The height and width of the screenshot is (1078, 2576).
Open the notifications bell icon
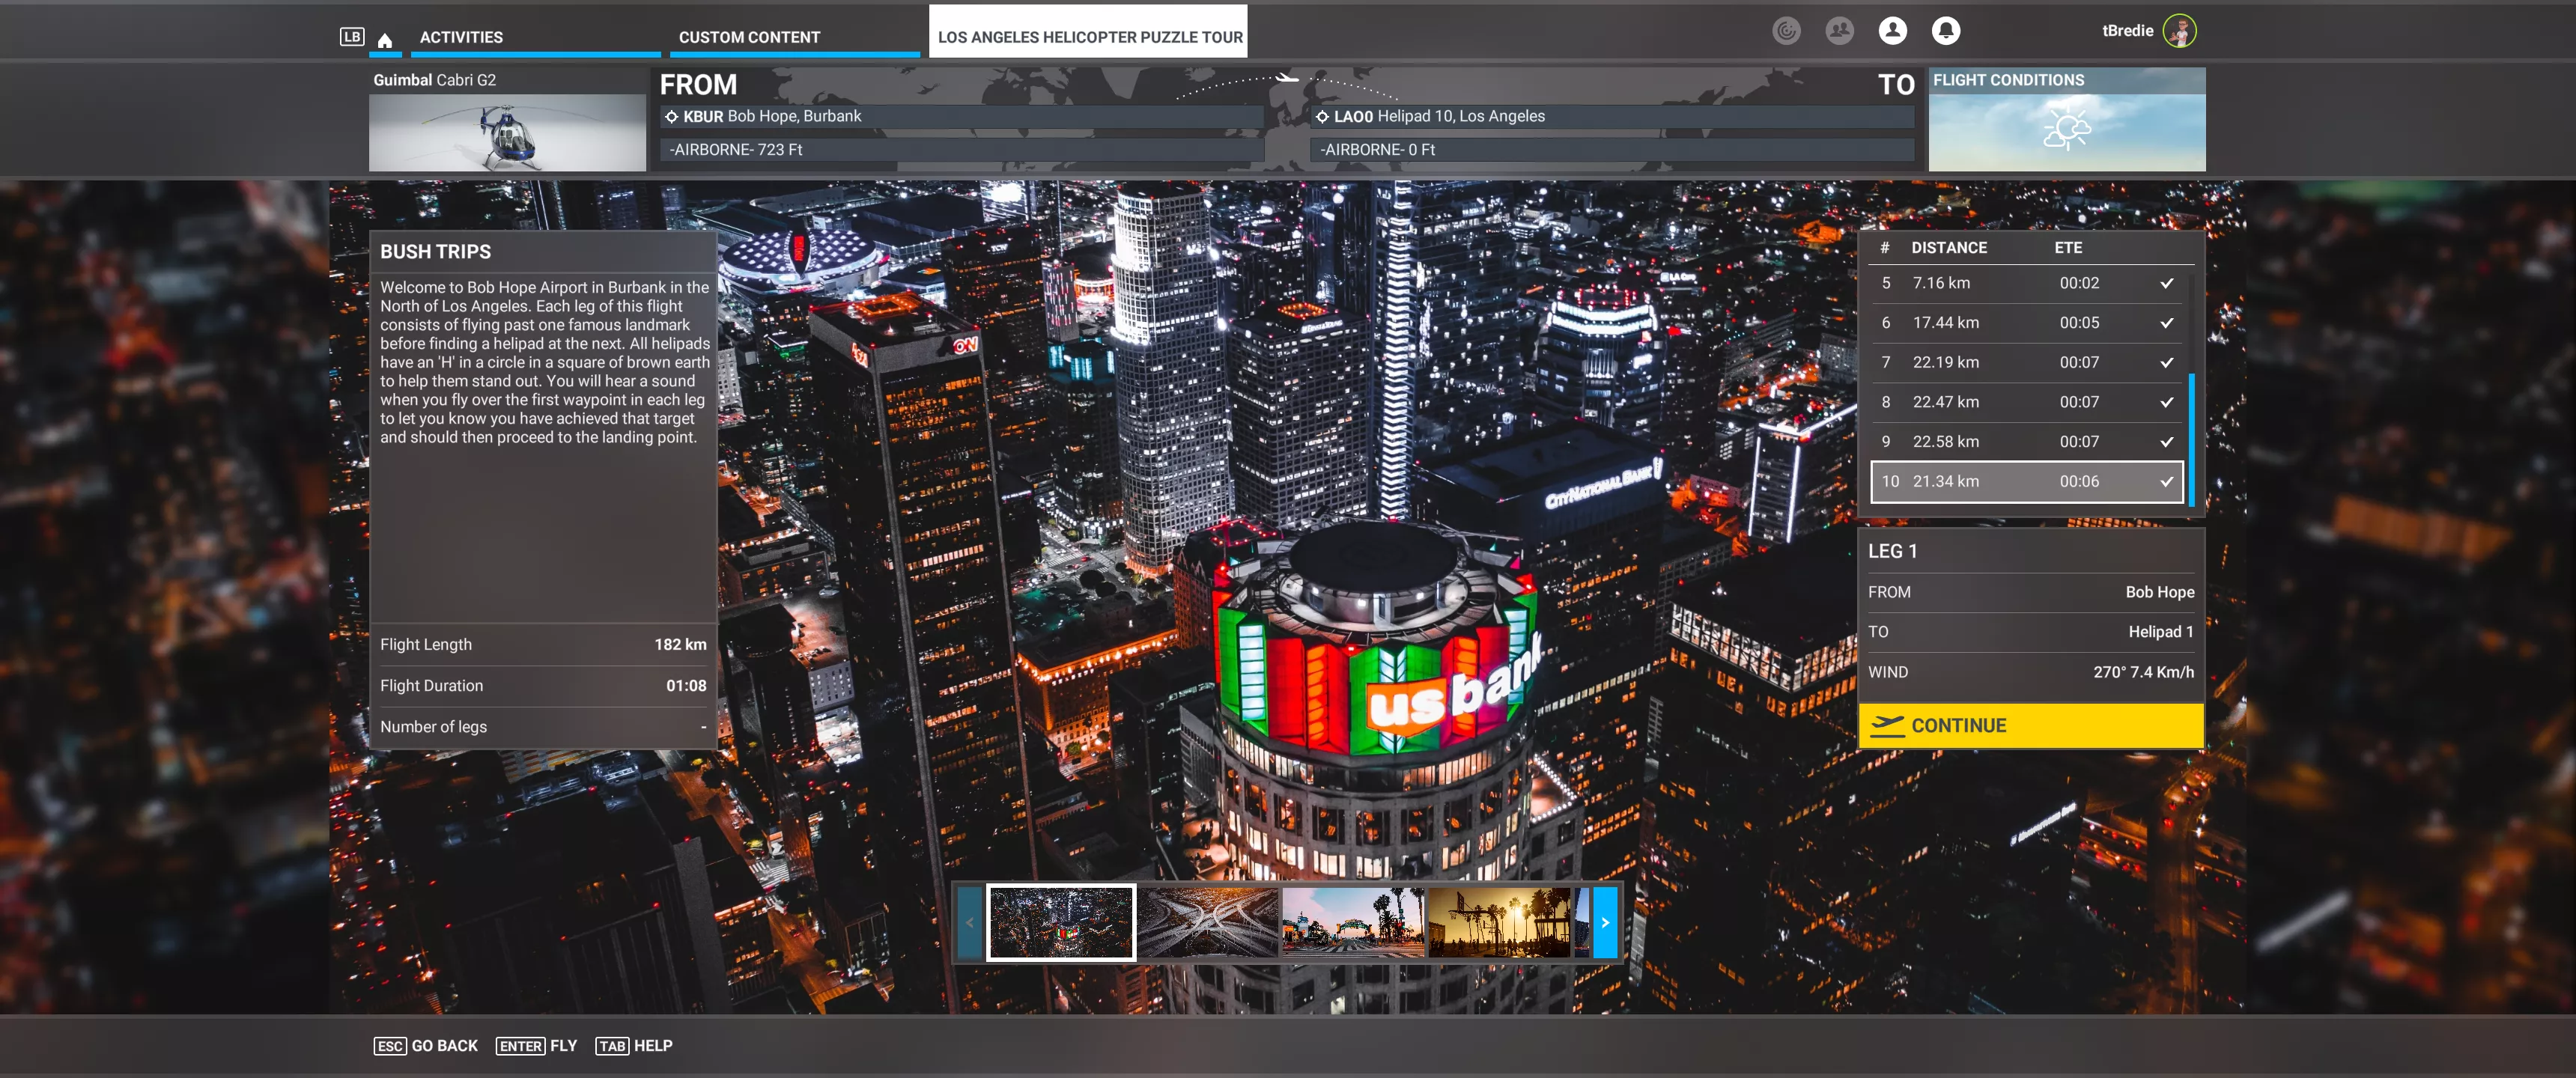click(1945, 31)
